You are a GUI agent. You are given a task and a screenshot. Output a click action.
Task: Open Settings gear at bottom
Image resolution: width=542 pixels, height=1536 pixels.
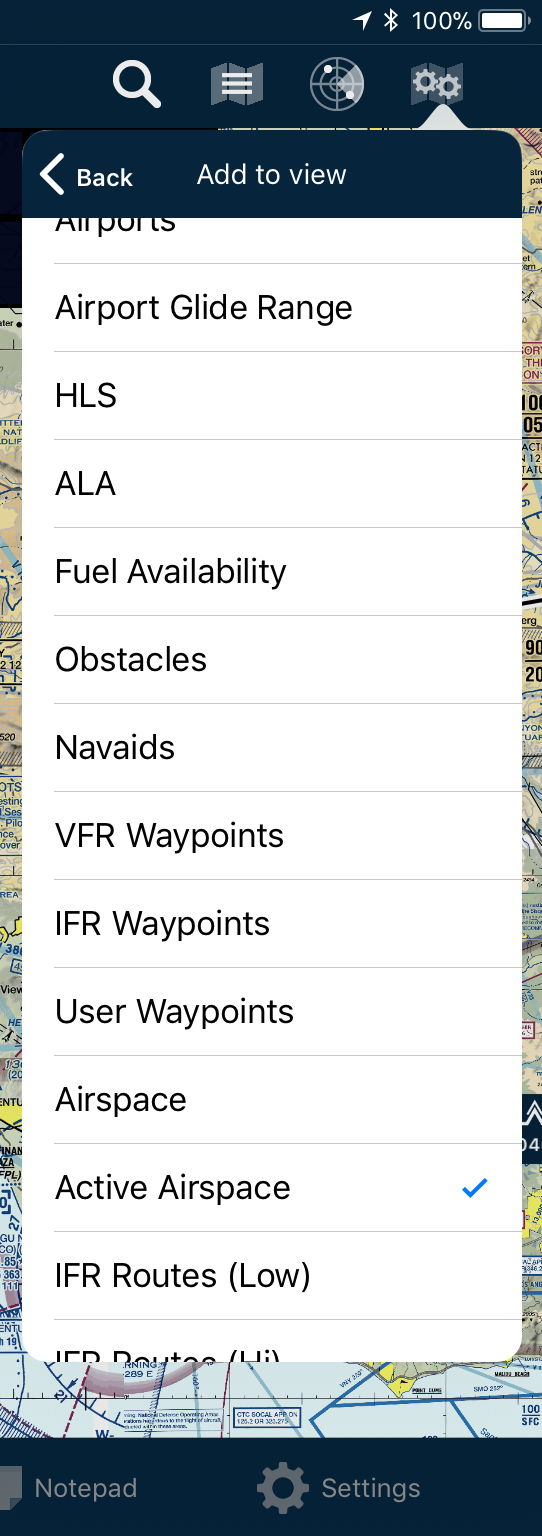pos(283,1488)
